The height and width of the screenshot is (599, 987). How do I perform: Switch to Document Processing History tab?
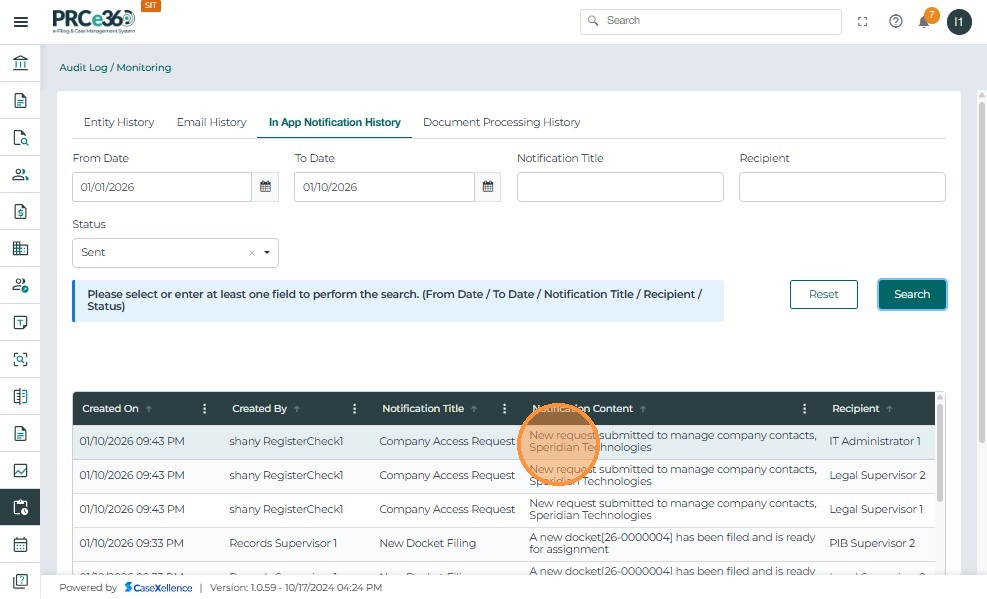[x=501, y=122]
